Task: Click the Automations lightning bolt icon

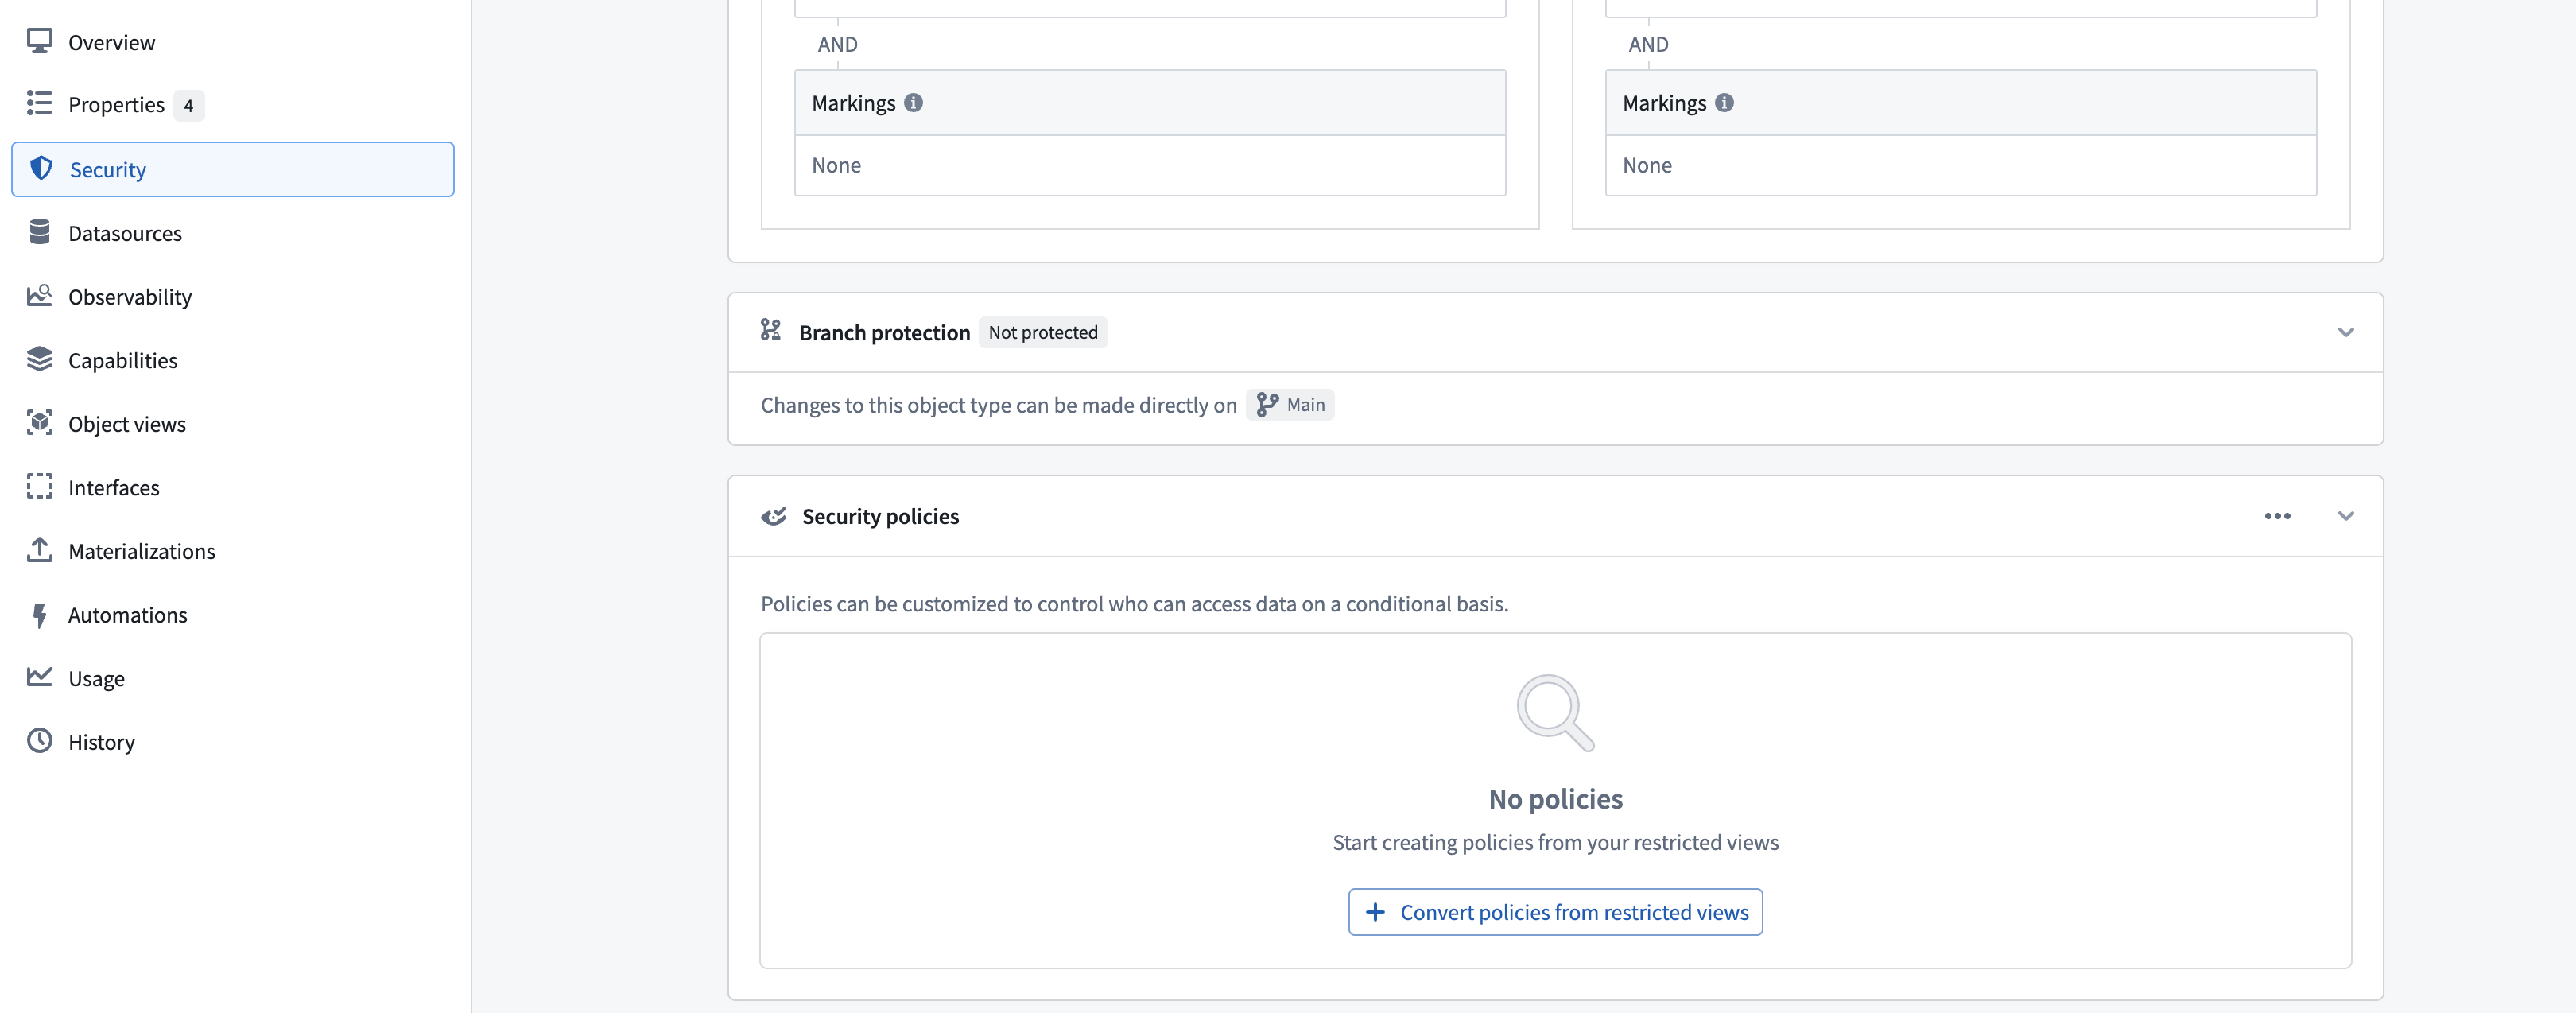Action: click(x=40, y=614)
